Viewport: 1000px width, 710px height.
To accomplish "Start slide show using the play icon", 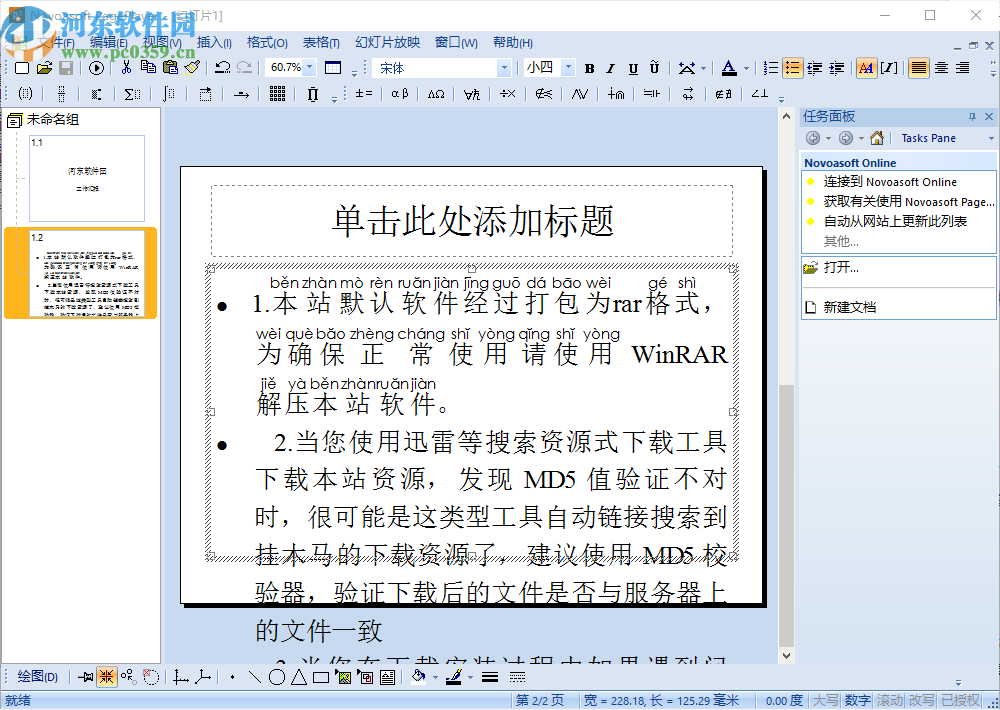I will (95, 67).
